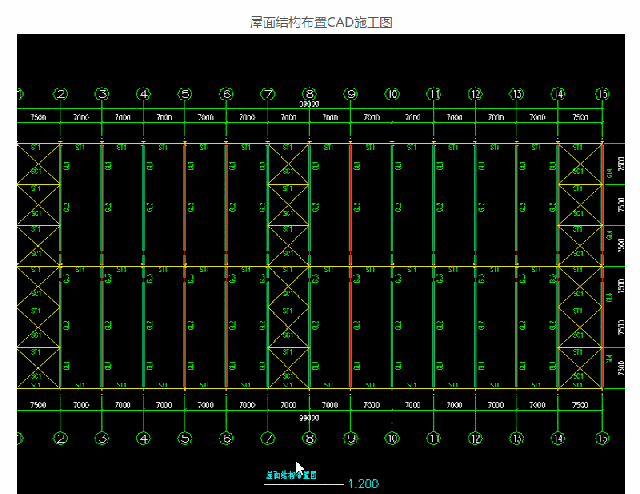Image resolution: width=640 pixels, height=494 pixels.
Task: Select top 7000 dimension between axes 6 and 7
Action: [247, 117]
